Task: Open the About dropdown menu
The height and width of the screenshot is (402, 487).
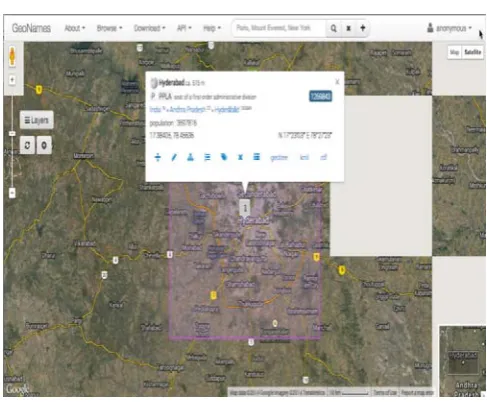Action: coord(75,28)
